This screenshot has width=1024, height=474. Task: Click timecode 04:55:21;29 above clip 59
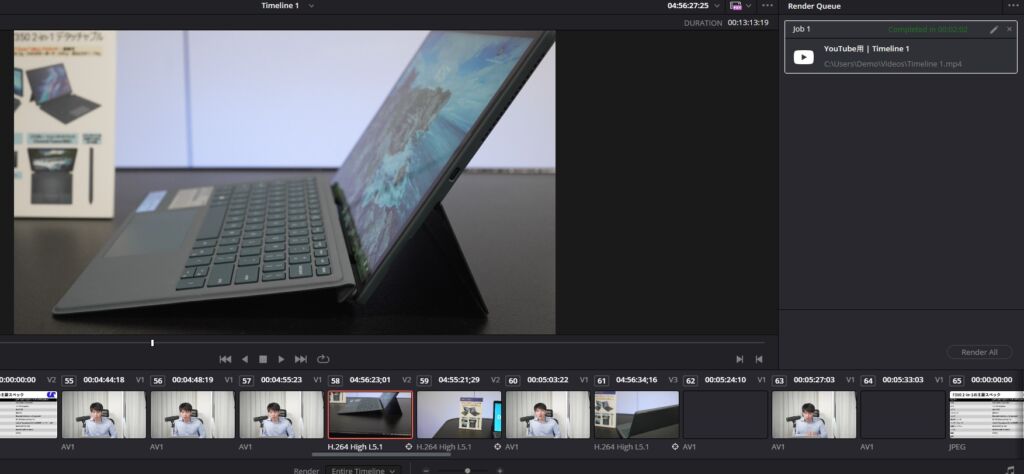[x=458, y=380]
